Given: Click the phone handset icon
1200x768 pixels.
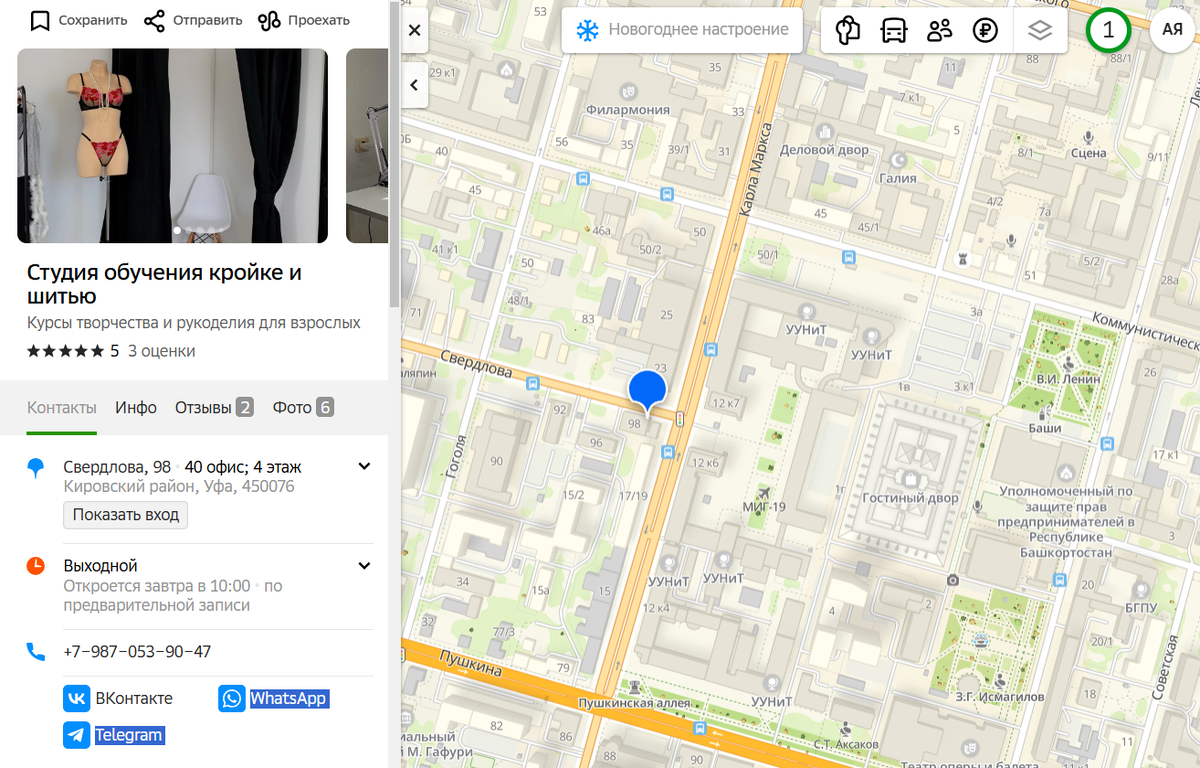Looking at the screenshot, I should [x=36, y=652].
